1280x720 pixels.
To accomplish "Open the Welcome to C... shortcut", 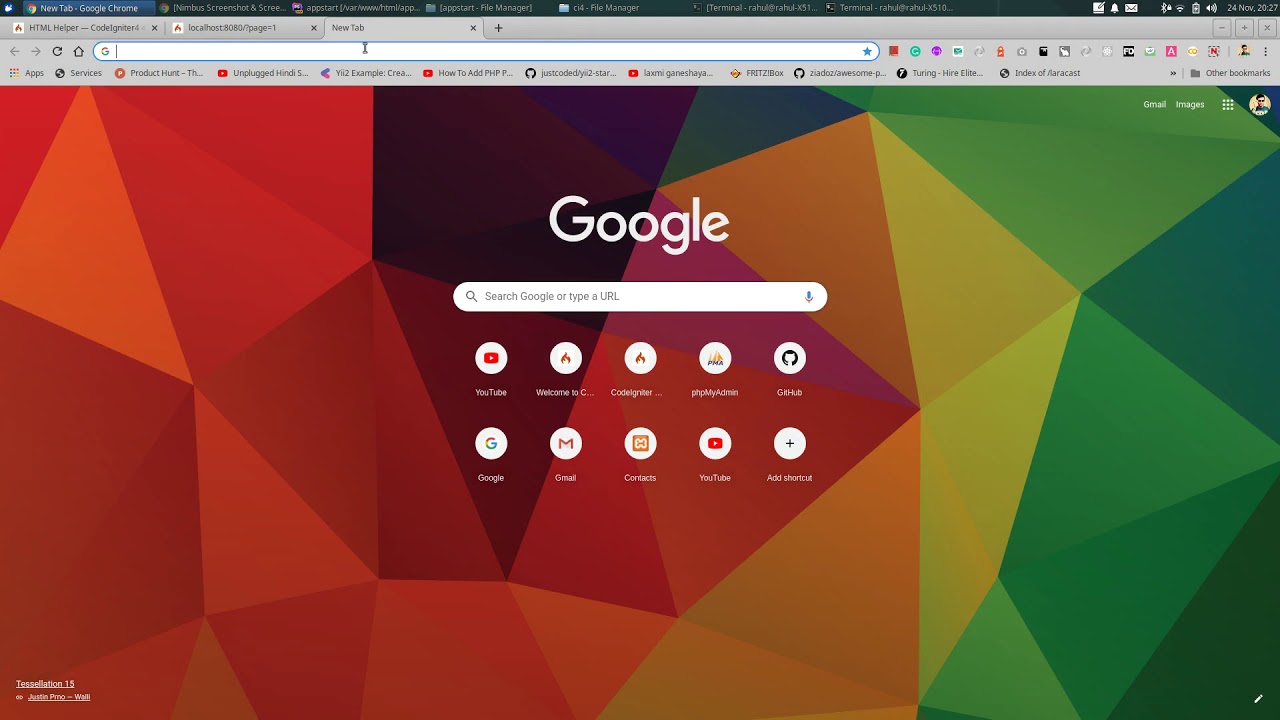I will [x=565, y=369].
